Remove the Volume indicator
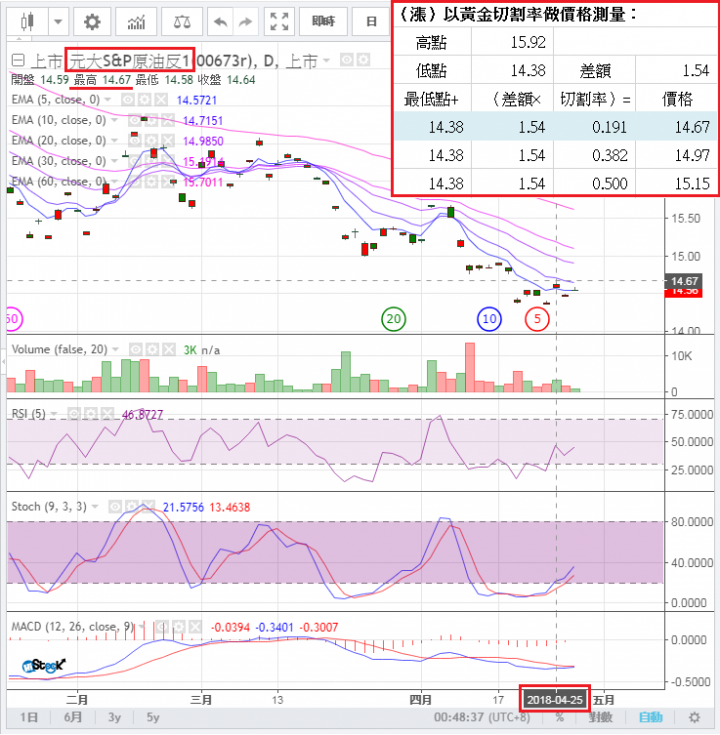 [x=168, y=349]
